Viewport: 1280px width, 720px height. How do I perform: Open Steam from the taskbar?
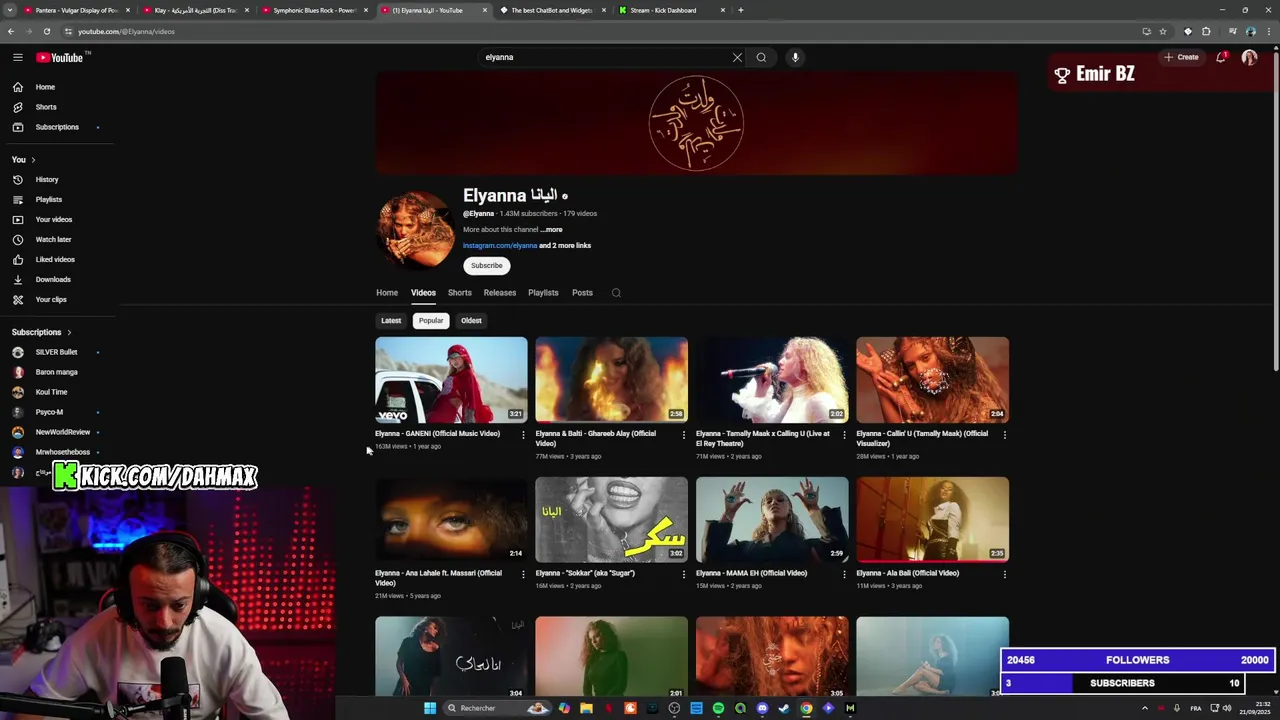(x=784, y=708)
